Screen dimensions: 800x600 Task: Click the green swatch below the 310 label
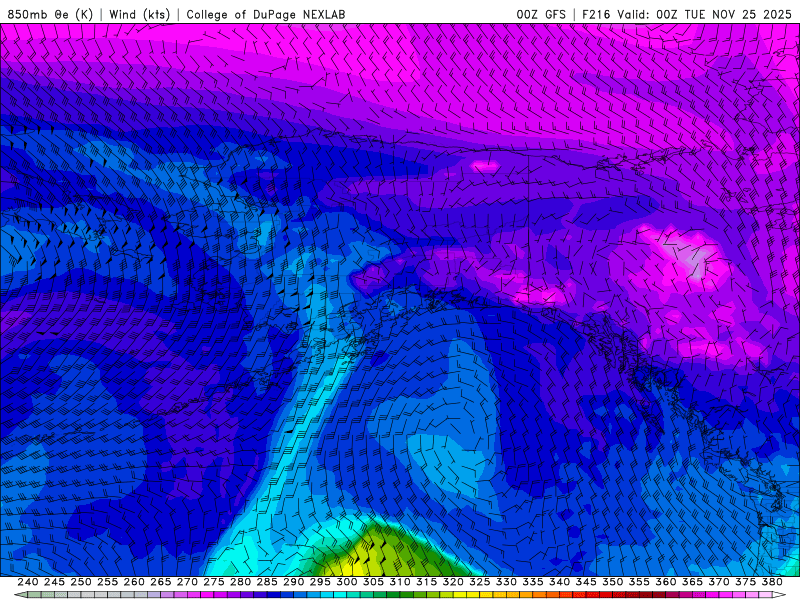click(405, 595)
